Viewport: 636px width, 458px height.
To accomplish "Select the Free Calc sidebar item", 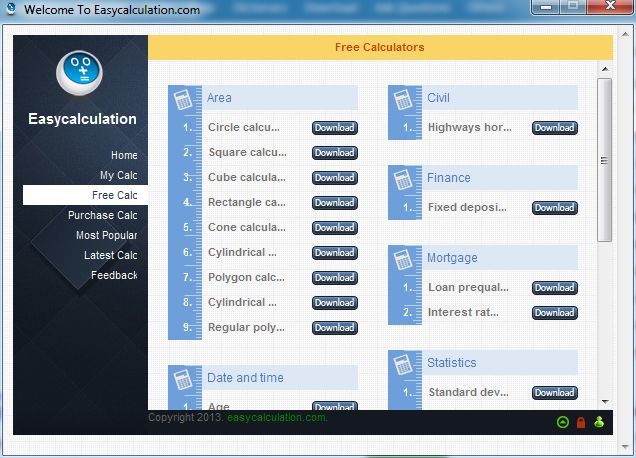I will [85, 195].
